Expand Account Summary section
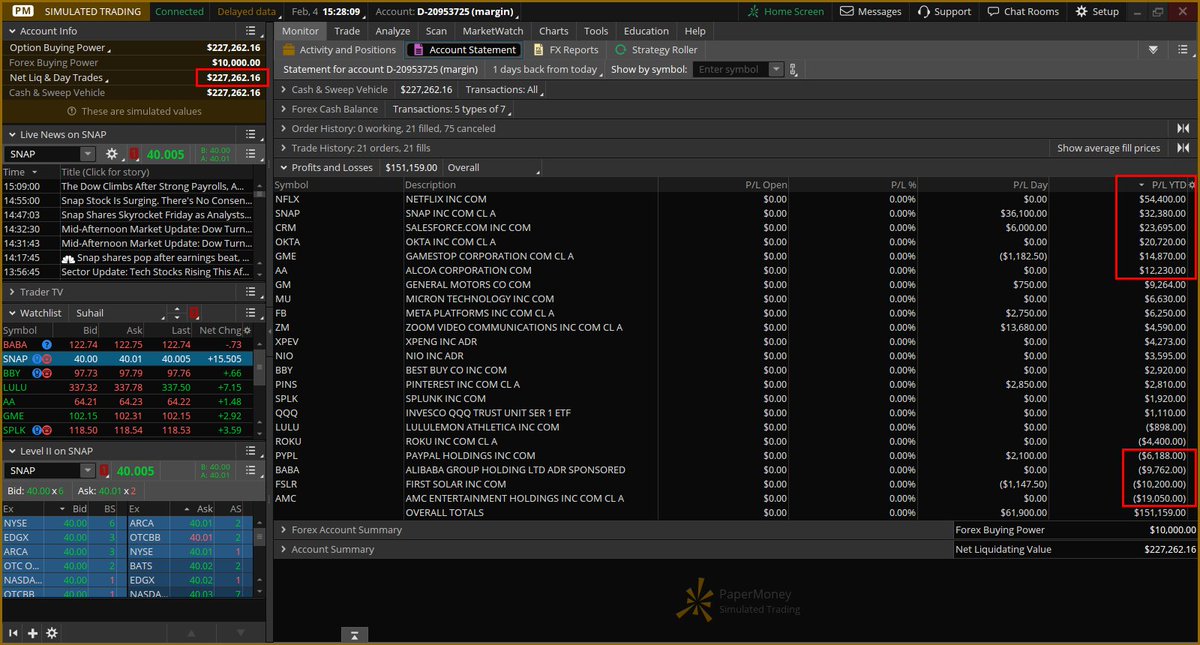The width and height of the screenshot is (1200, 645). click(285, 549)
